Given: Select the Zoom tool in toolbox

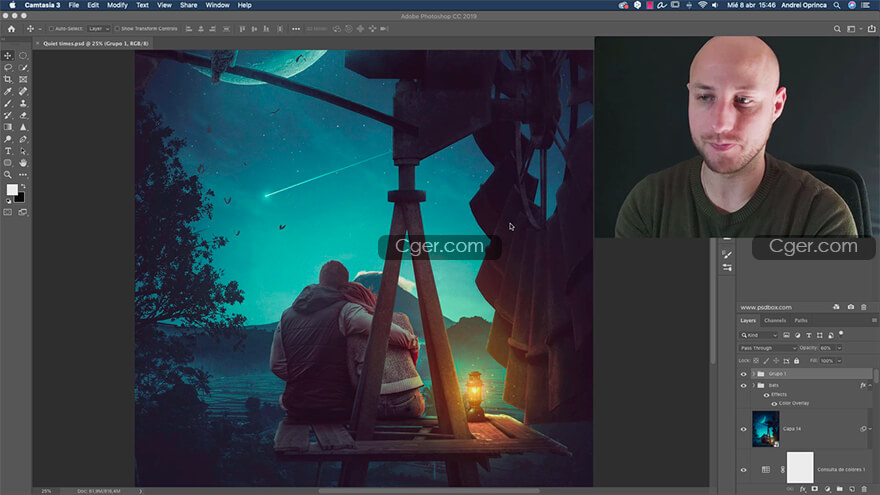Looking at the screenshot, I should (x=8, y=175).
